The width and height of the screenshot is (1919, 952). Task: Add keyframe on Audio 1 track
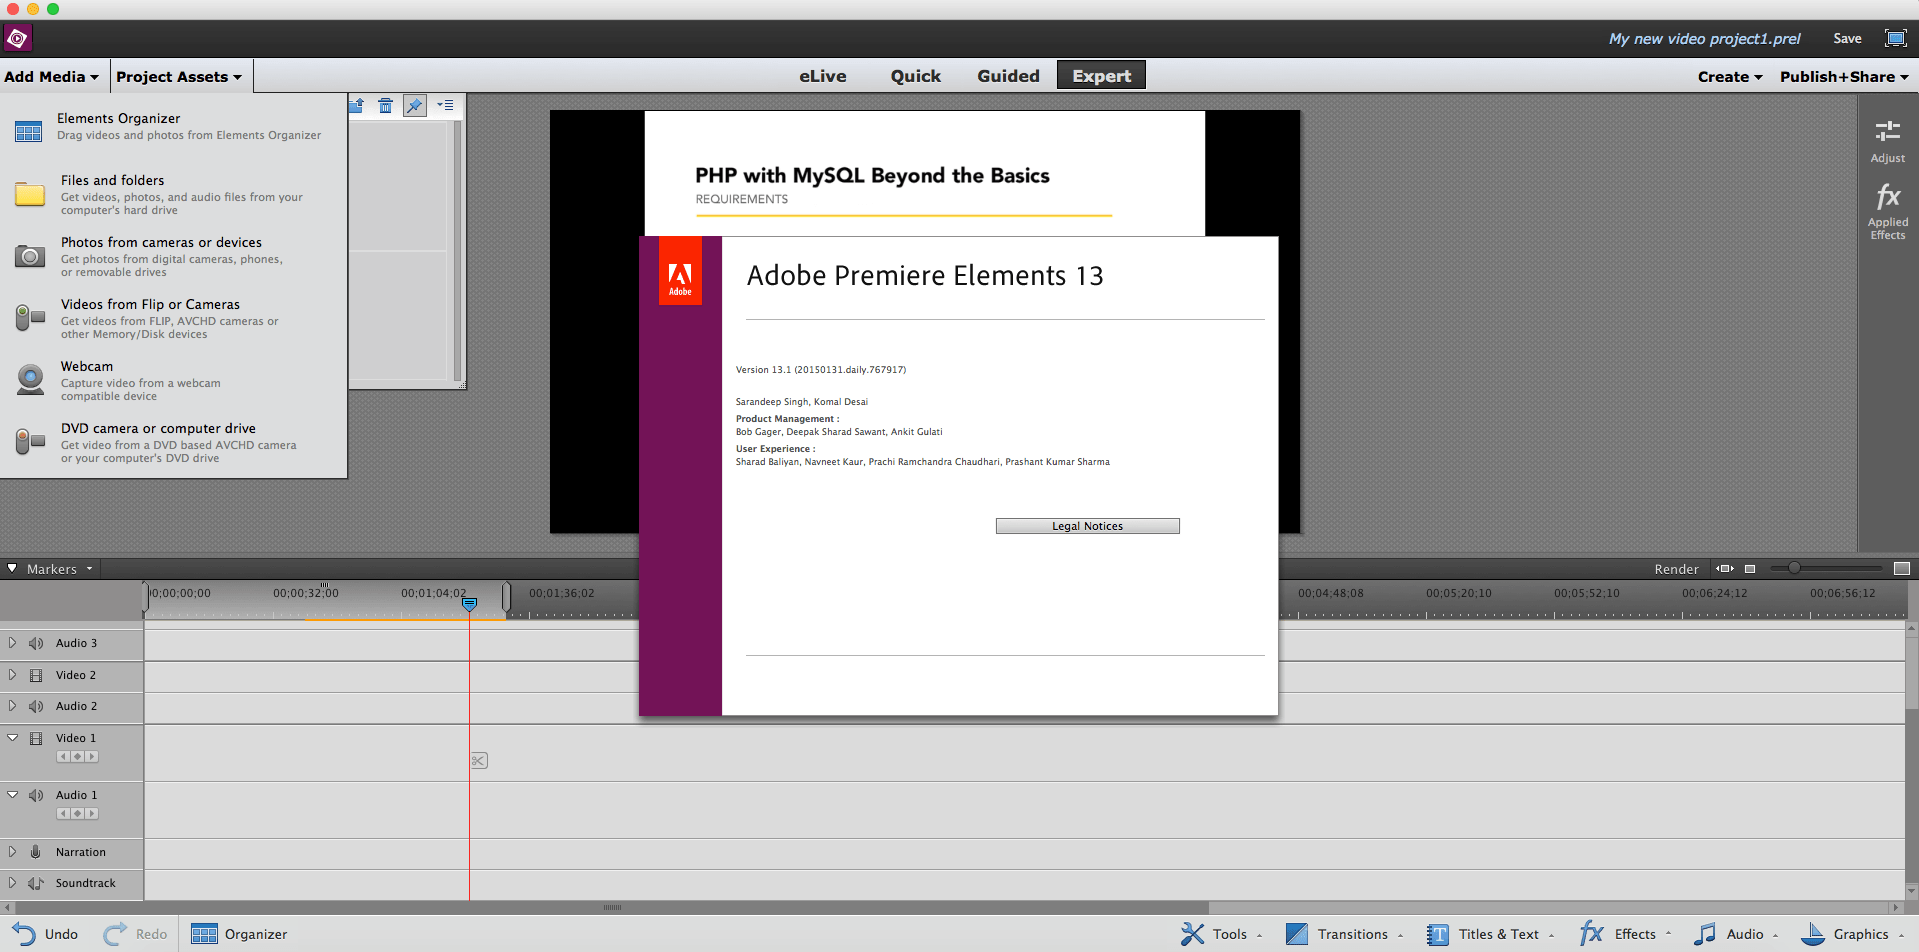77,814
